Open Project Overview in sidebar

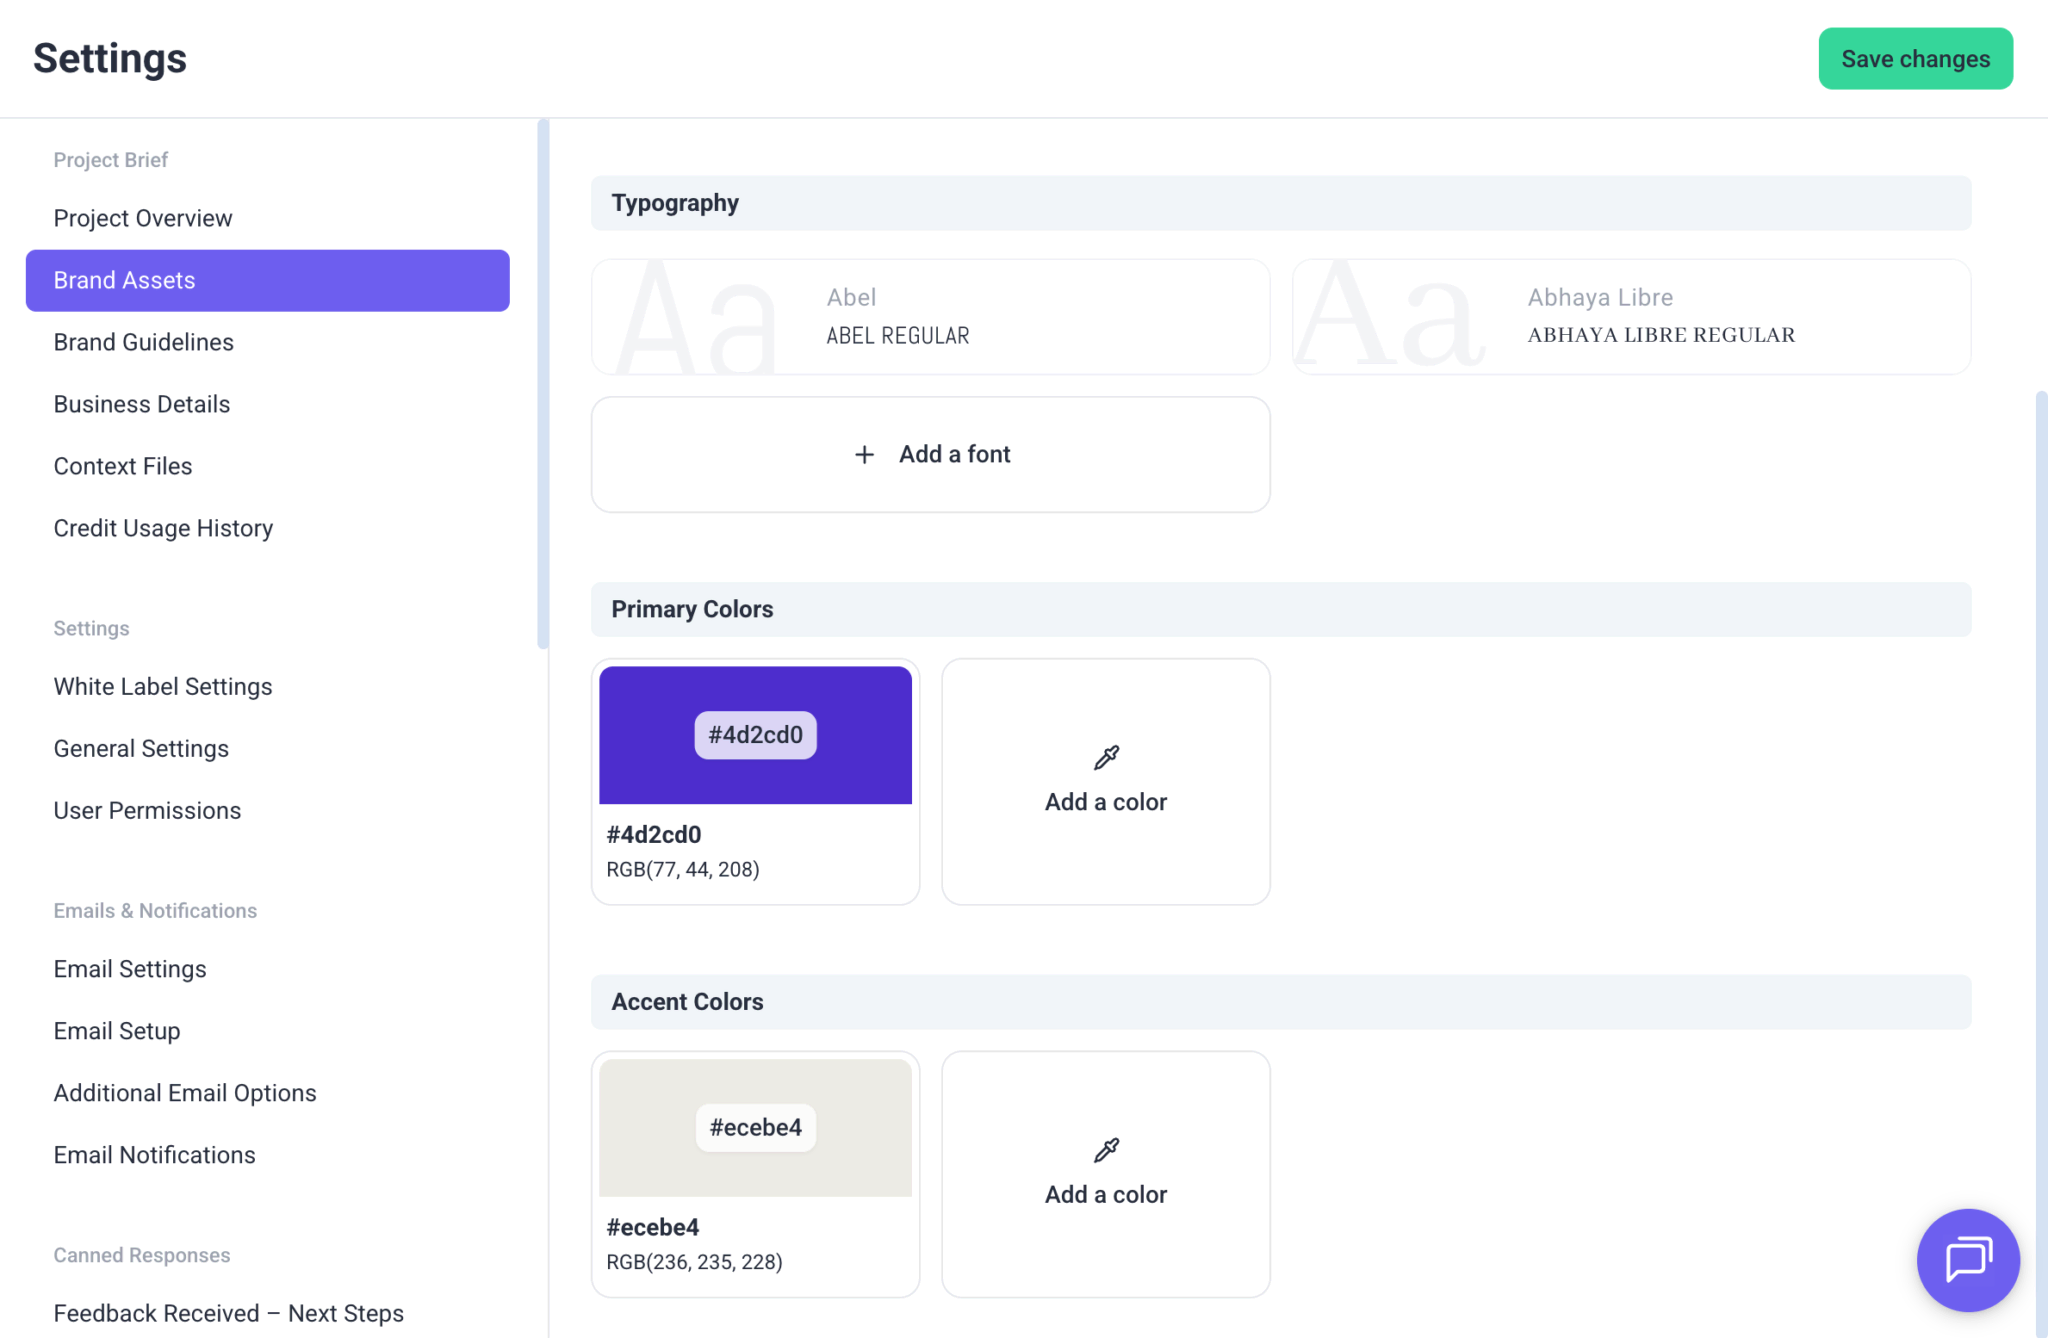[x=143, y=218]
